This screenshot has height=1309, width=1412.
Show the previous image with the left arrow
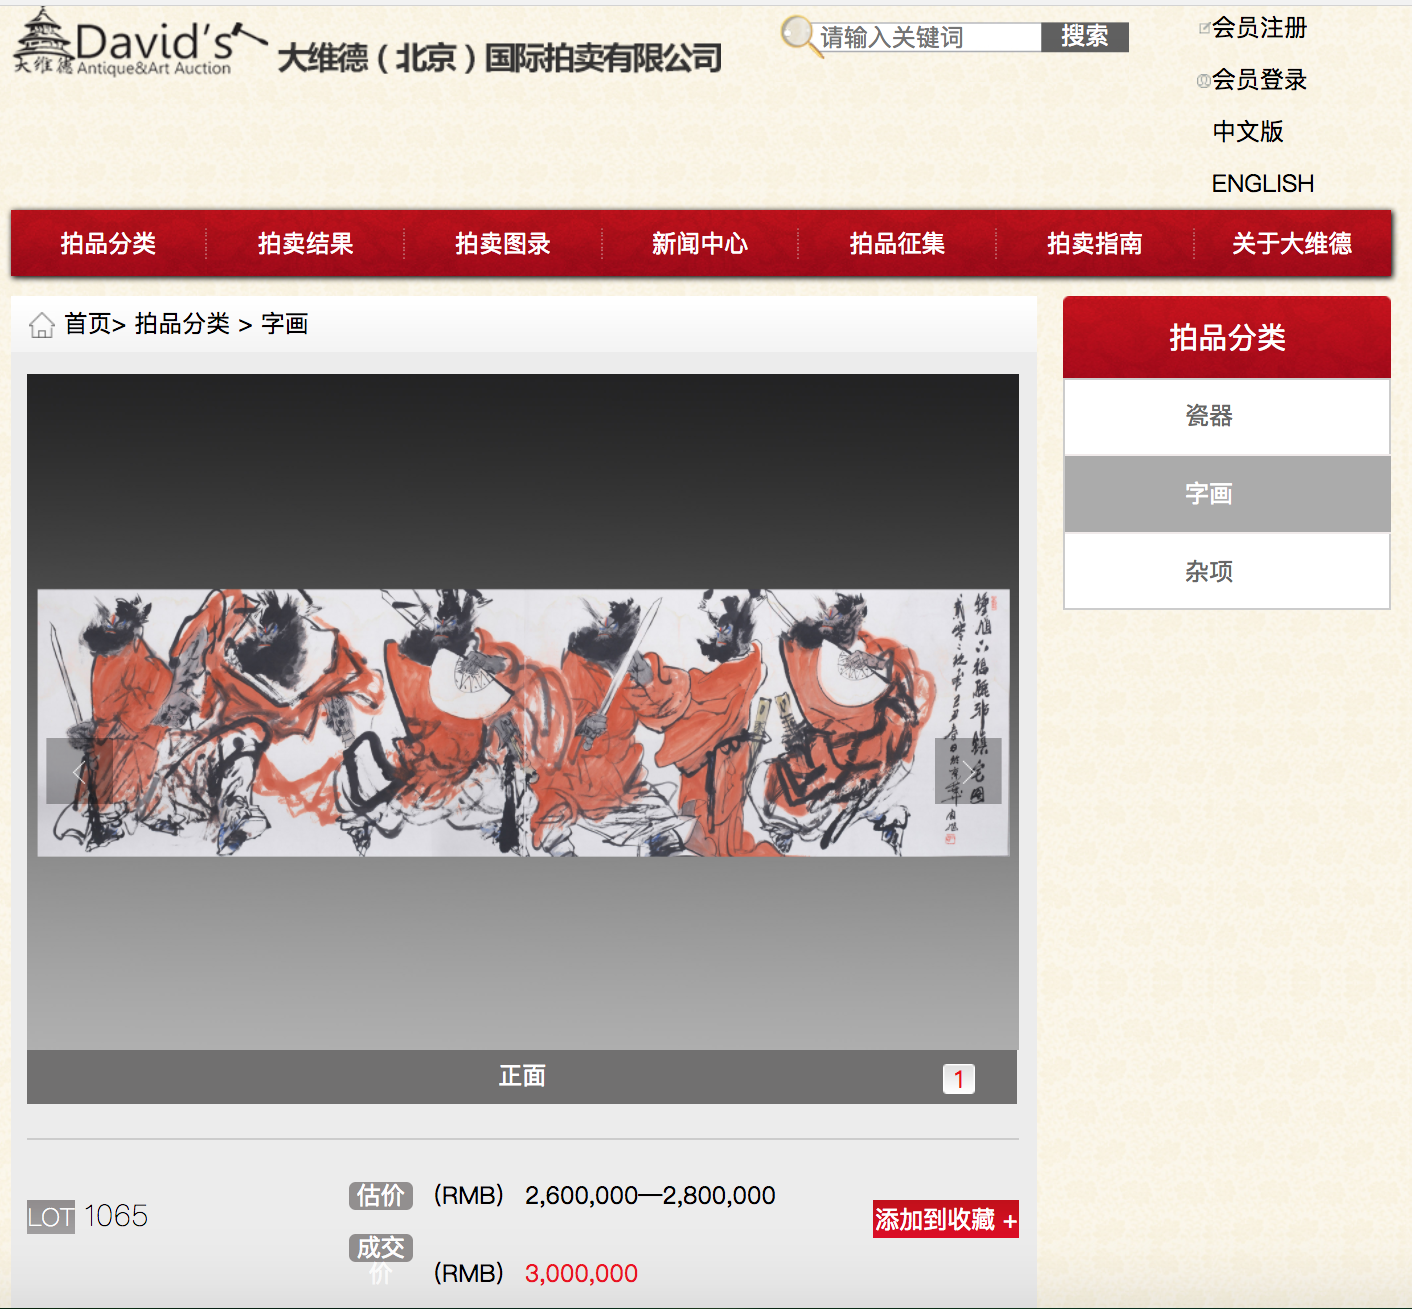point(79,771)
